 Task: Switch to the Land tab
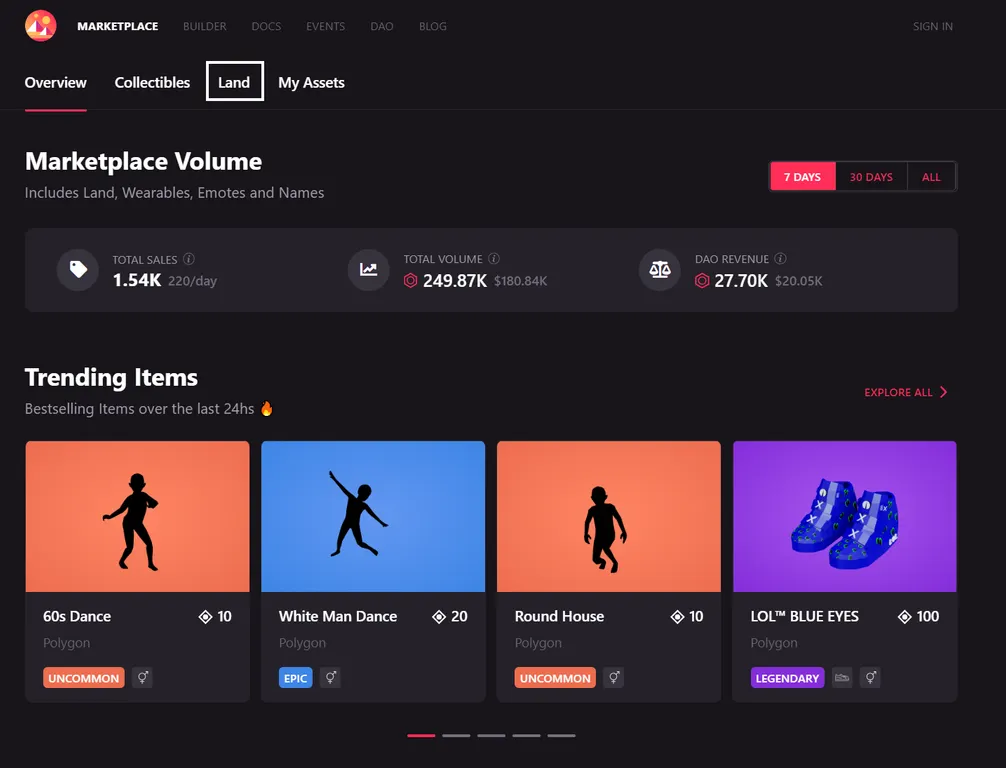click(x=234, y=81)
